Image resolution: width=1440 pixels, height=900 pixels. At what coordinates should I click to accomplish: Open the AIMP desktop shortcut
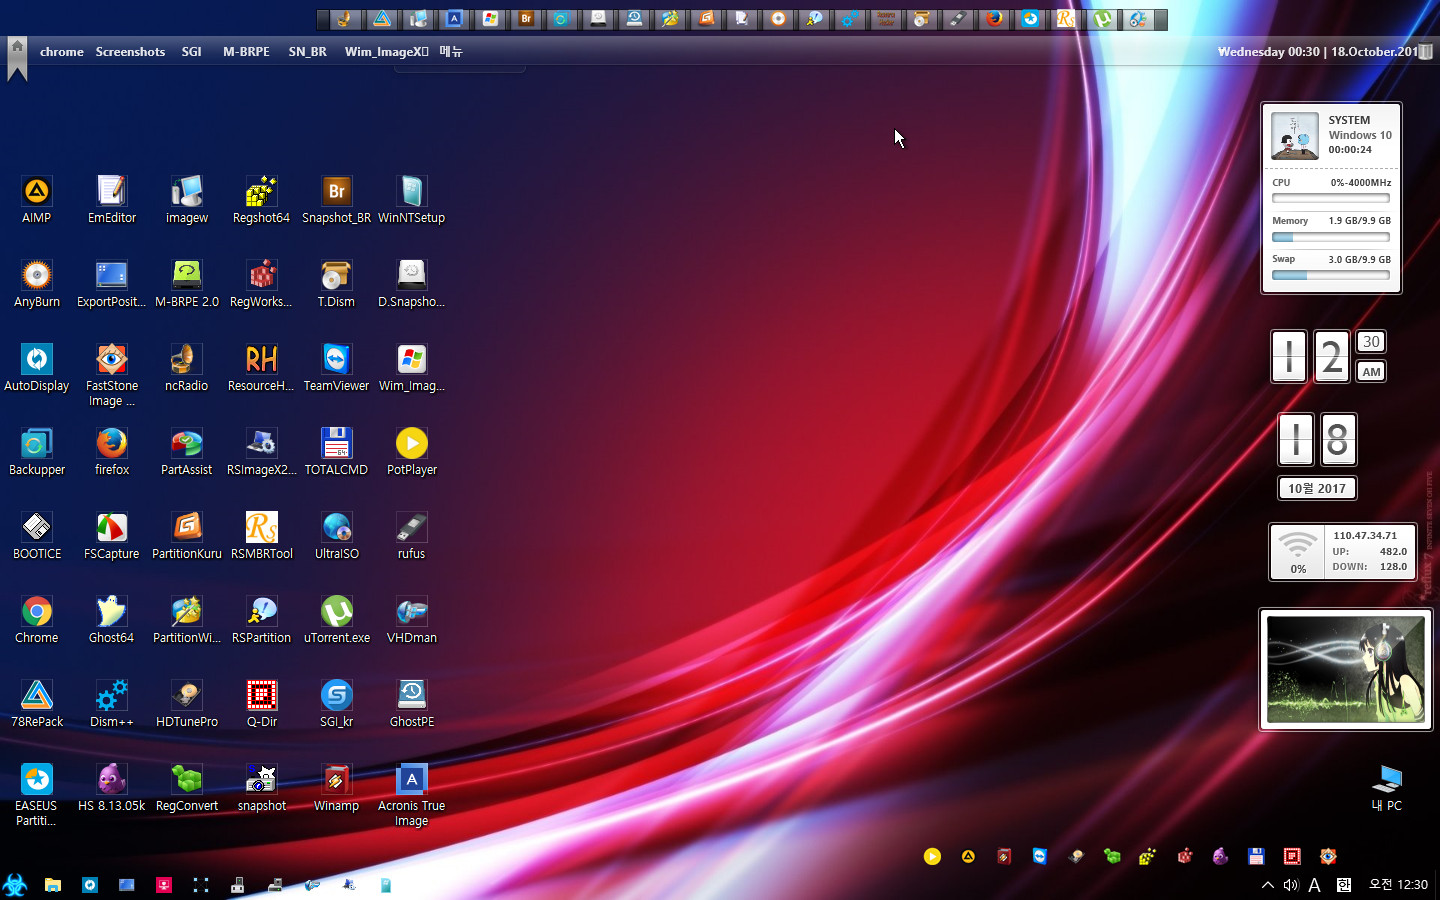coord(37,200)
